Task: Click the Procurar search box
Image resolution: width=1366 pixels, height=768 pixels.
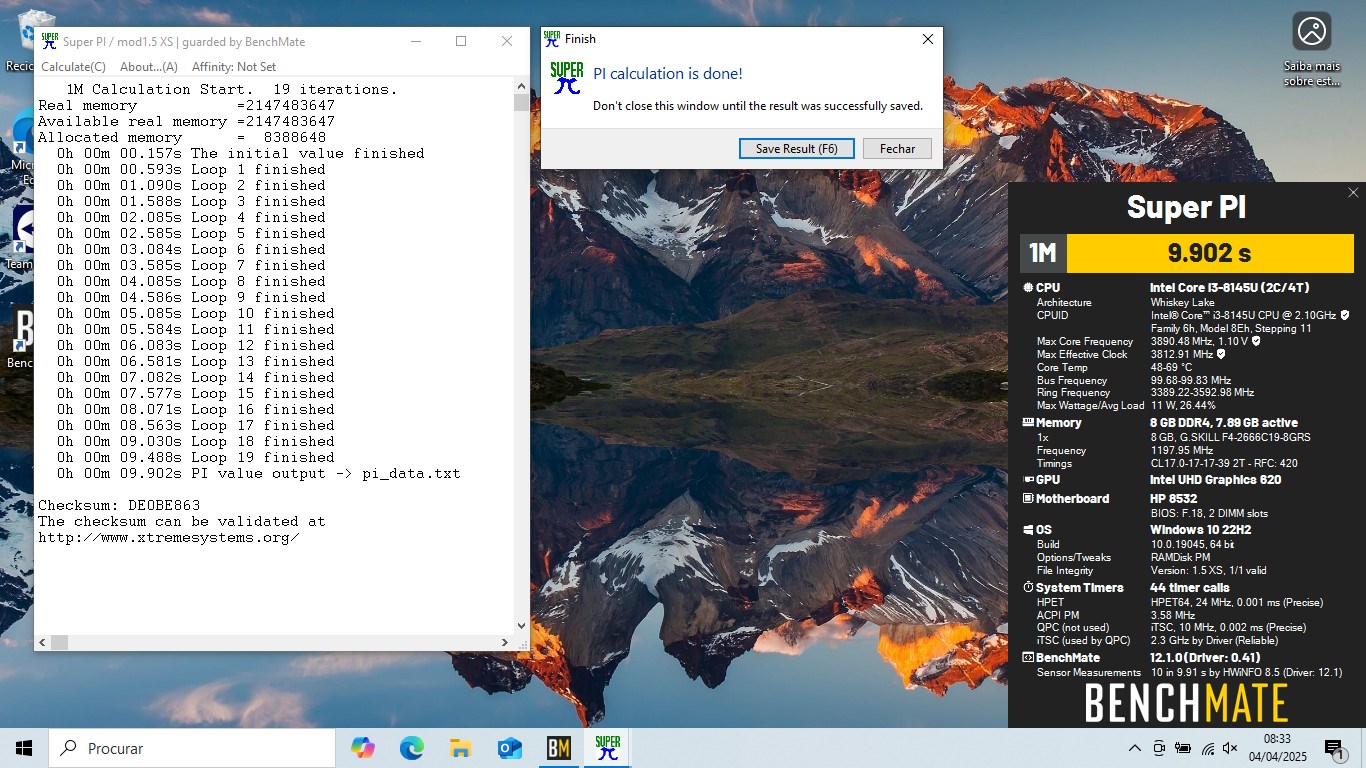Action: 192,748
